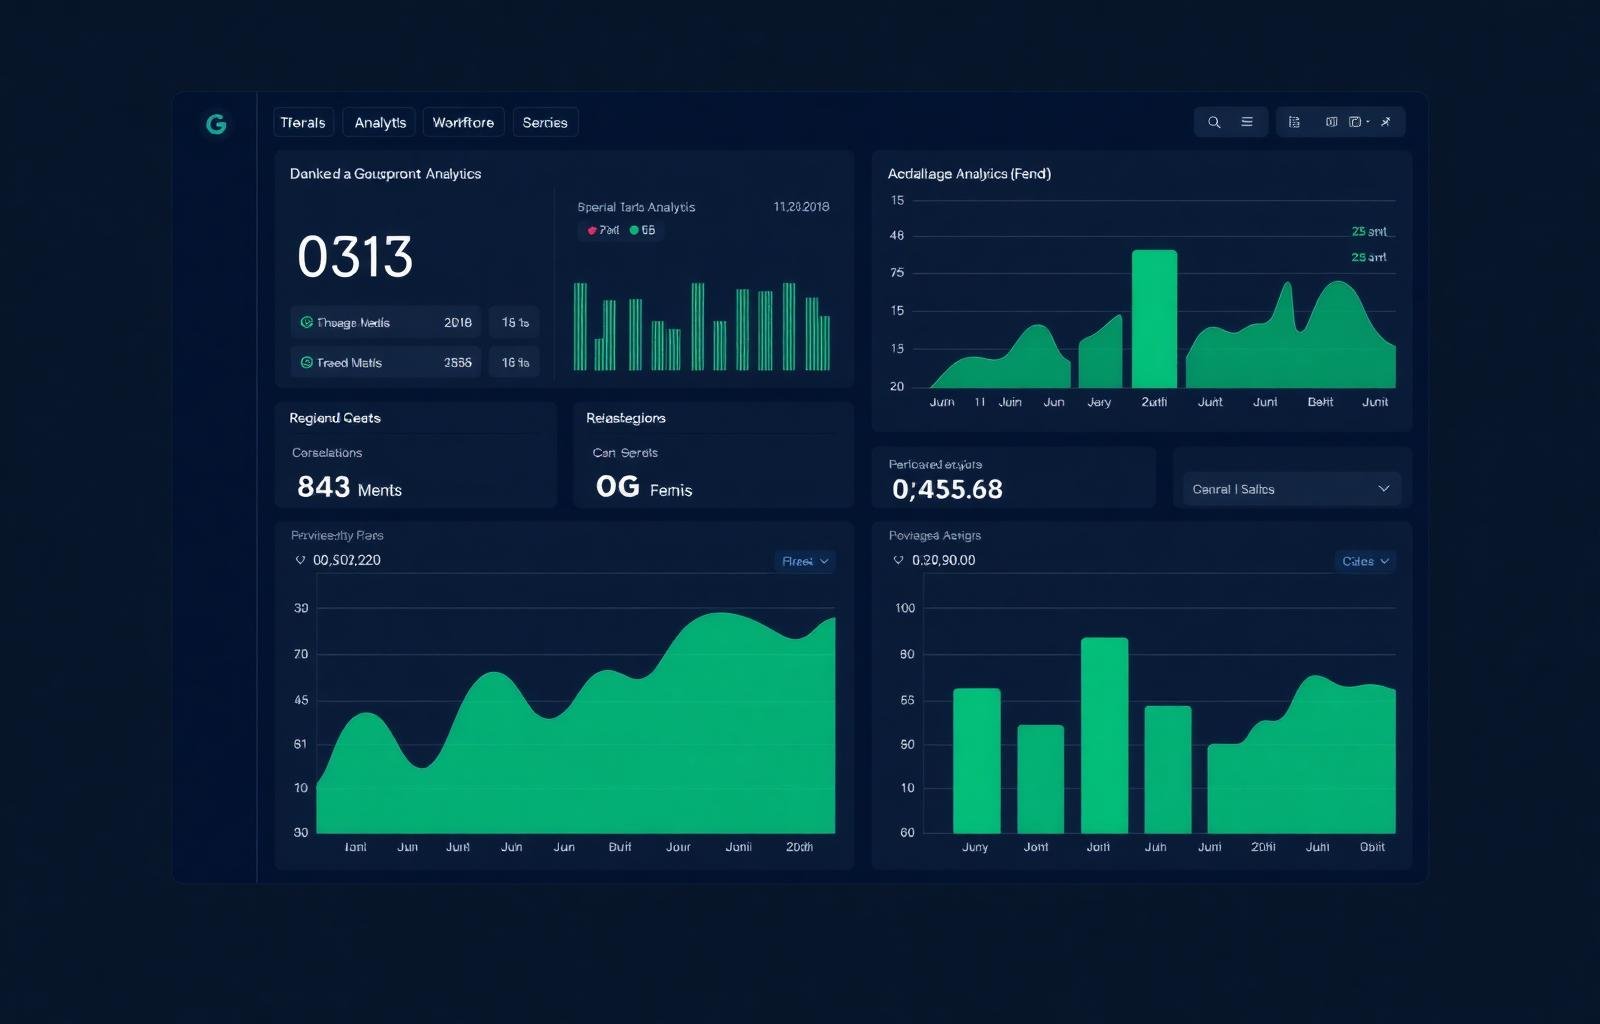Viewport: 1600px width, 1024px height.
Task: Click the icon beside Traed Matis
Action: [307, 362]
